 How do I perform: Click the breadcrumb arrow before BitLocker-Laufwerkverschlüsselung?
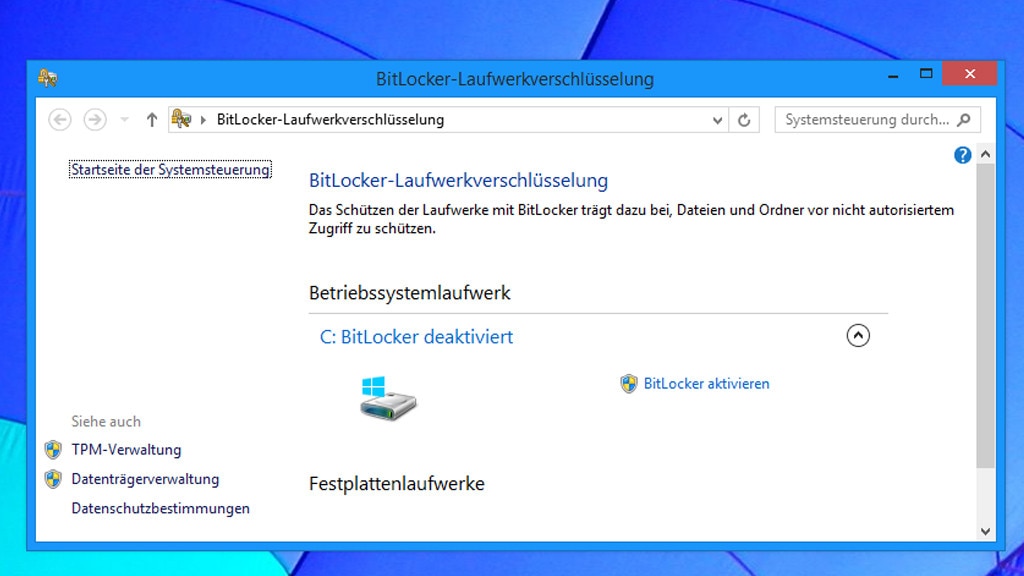(x=203, y=120)
